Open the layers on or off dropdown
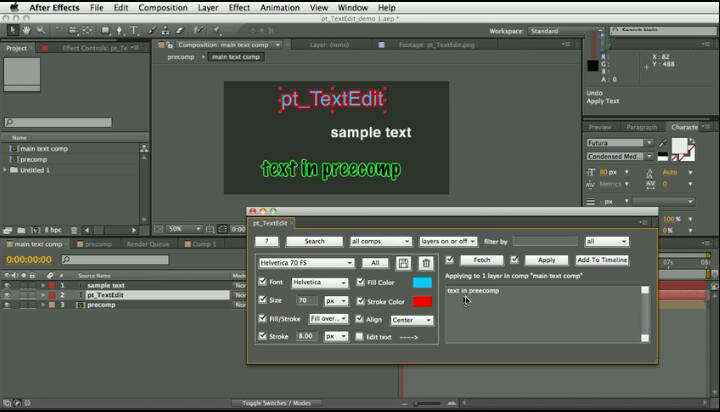Screen dimensions: 720x412 (x=448, y=241)
